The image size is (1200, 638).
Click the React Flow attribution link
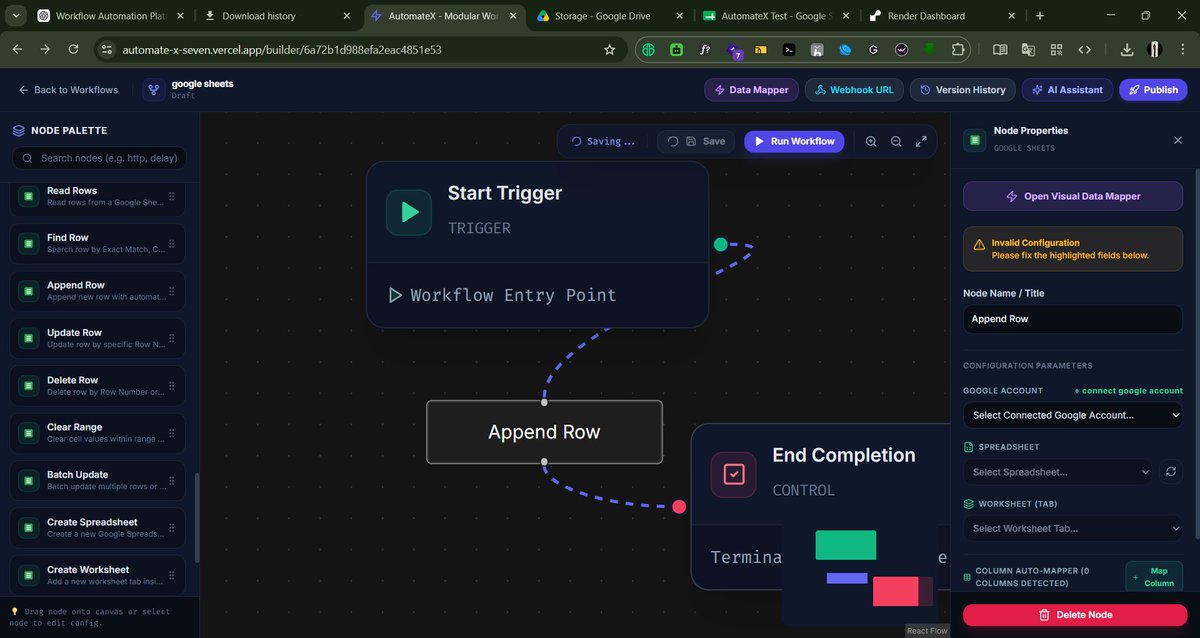click(x=927, y=631)
